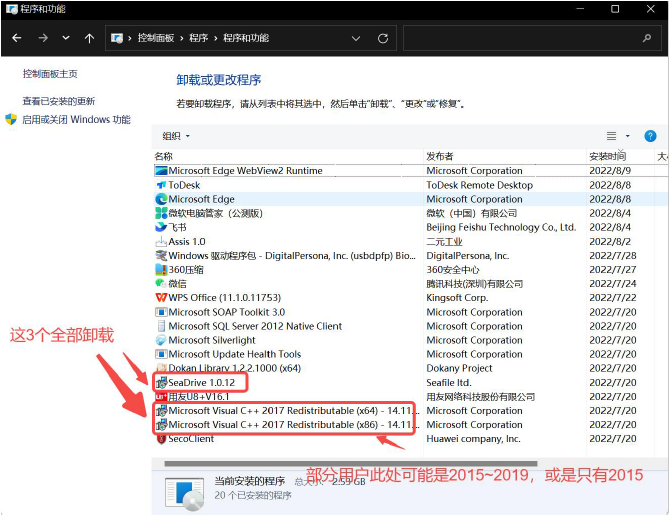Open view options dropdown arrow
Screen dimensions: 669x520
point(627,136)
